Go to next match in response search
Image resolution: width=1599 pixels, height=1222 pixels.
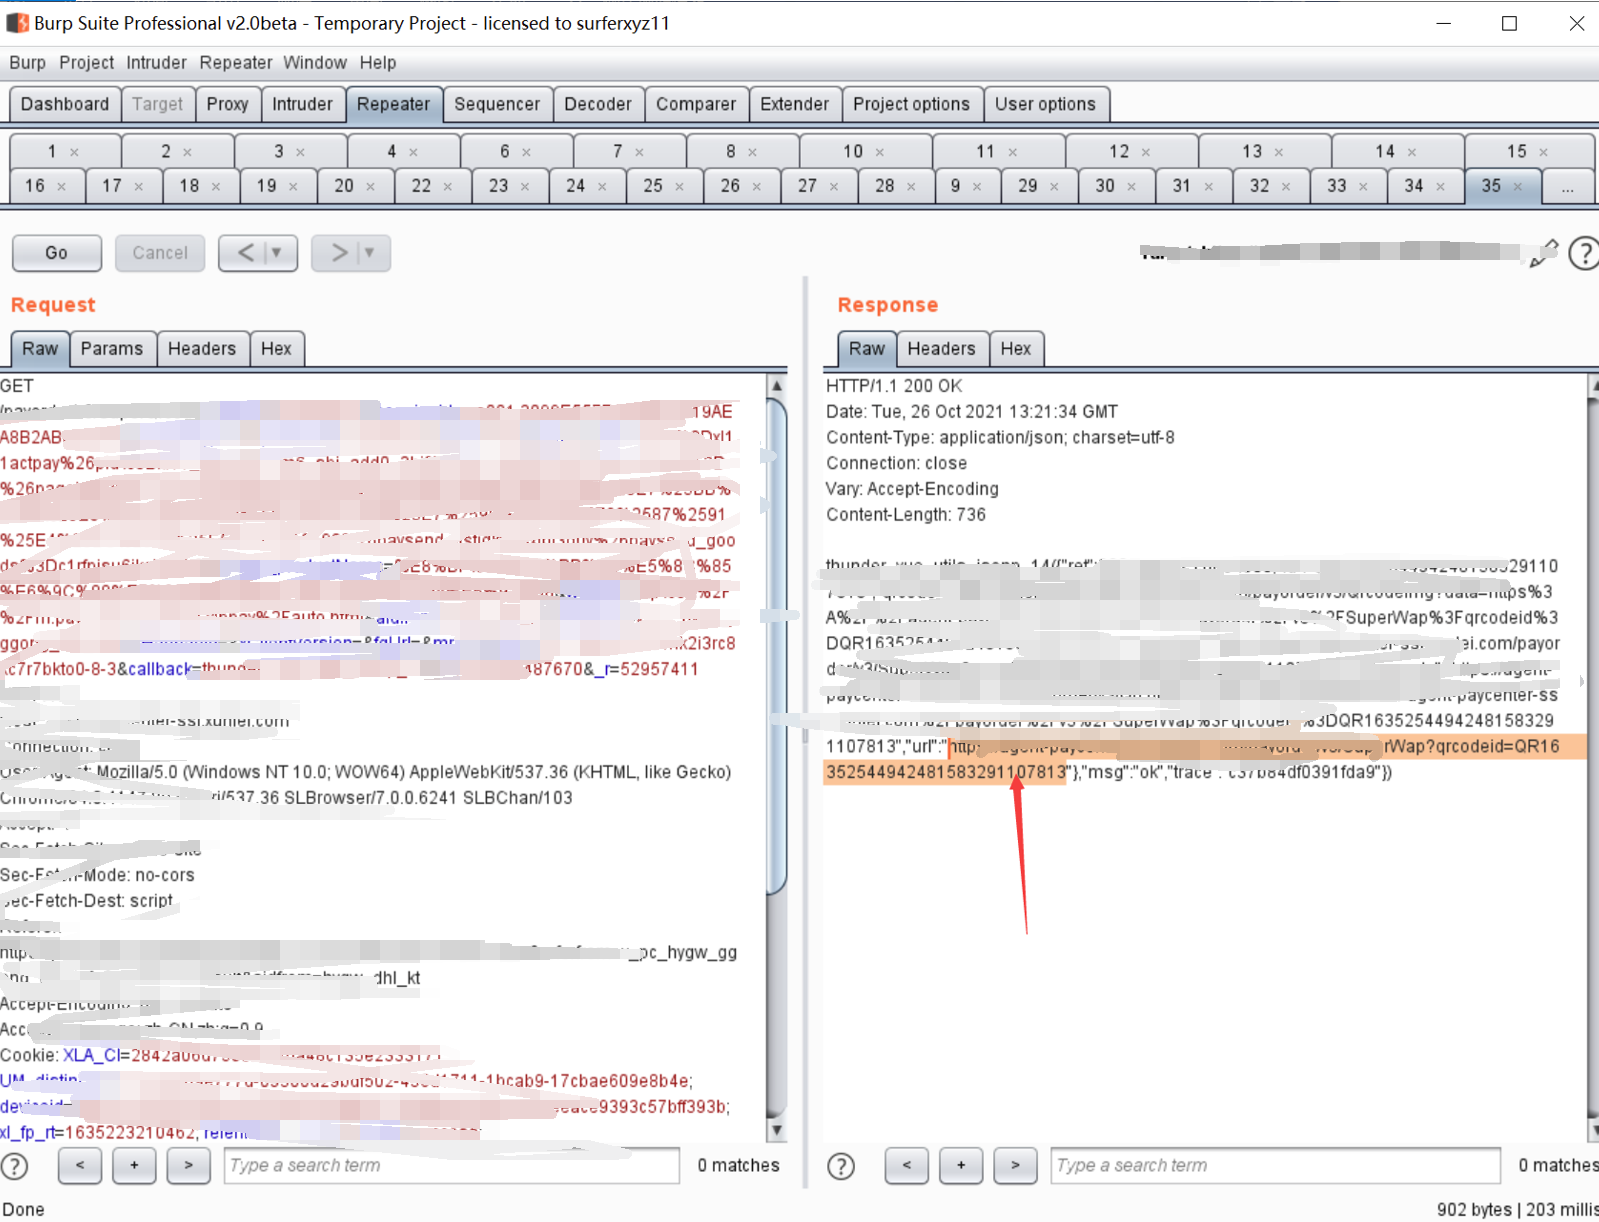(1015, 1166)
